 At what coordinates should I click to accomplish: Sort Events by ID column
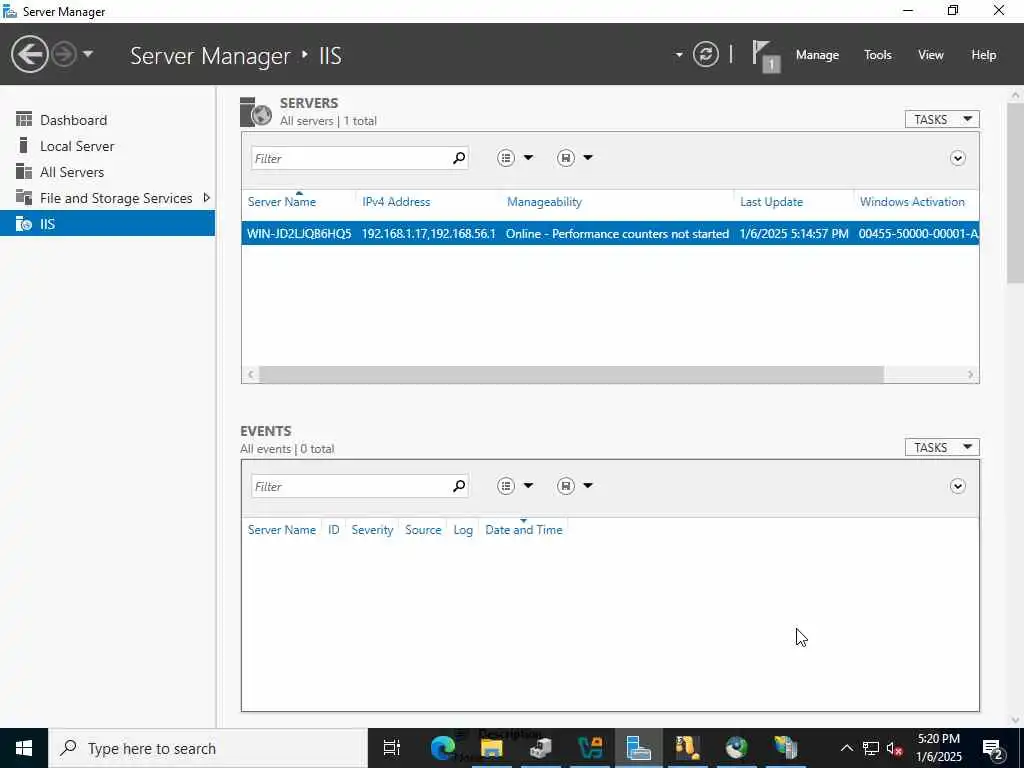pyautogui.click(x=334, y=530)
